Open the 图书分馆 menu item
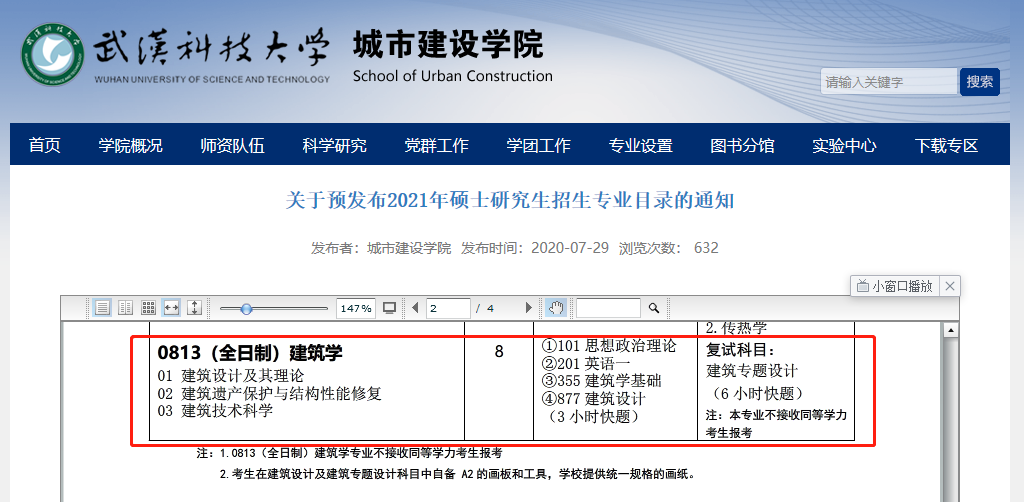Screen dimensions: 1024x502 (743, 146)
